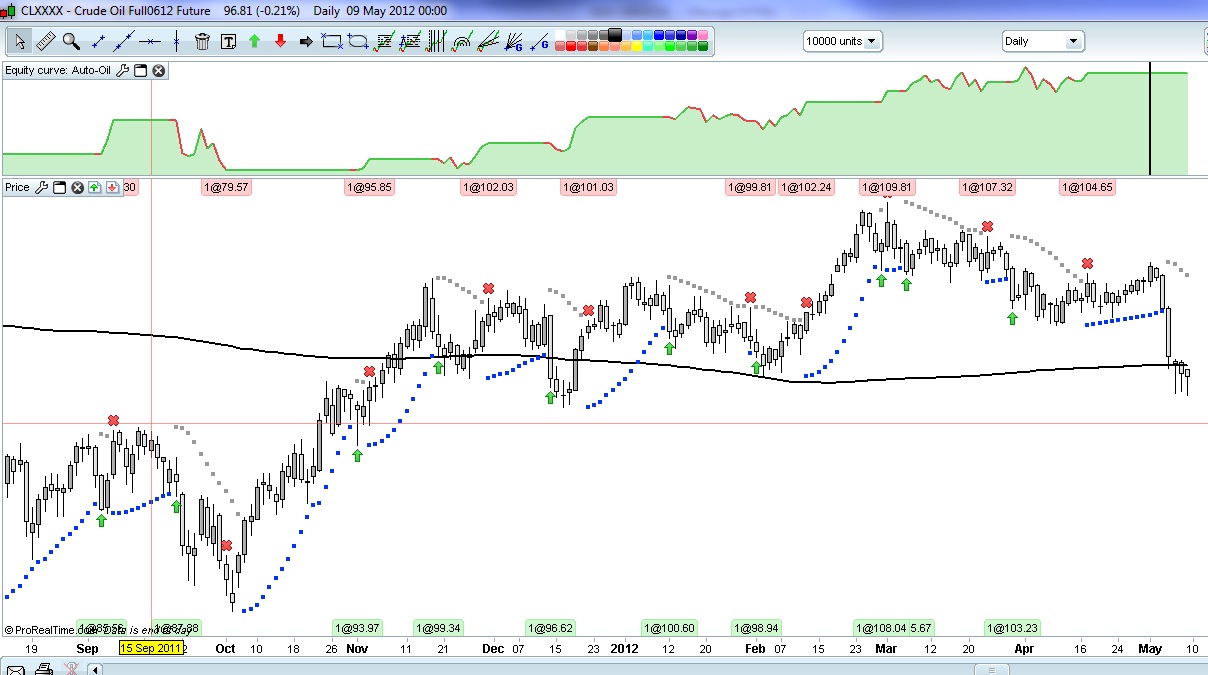The image size is (1208, 675).
Task: Click the 1@93.97 buy trade label
Action: click(x=357, y=628)
